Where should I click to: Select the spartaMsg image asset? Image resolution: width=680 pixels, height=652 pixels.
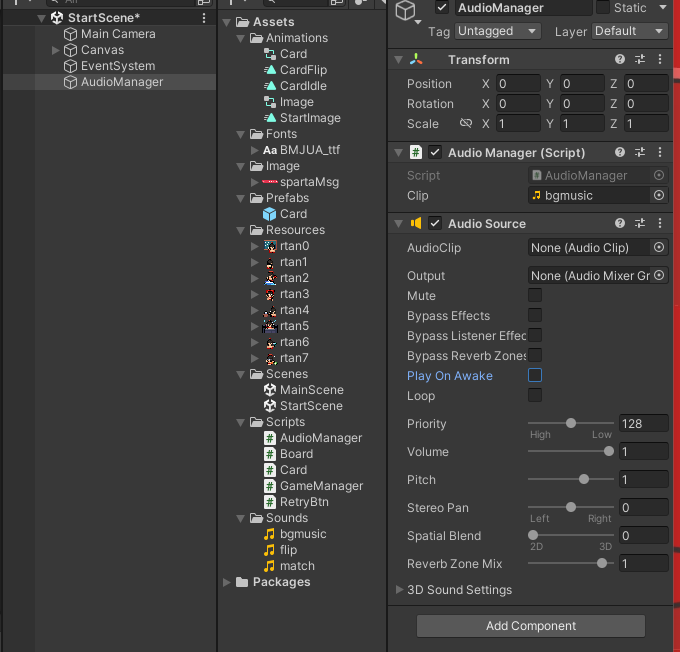pyautogui.click(x=309, y=182)
